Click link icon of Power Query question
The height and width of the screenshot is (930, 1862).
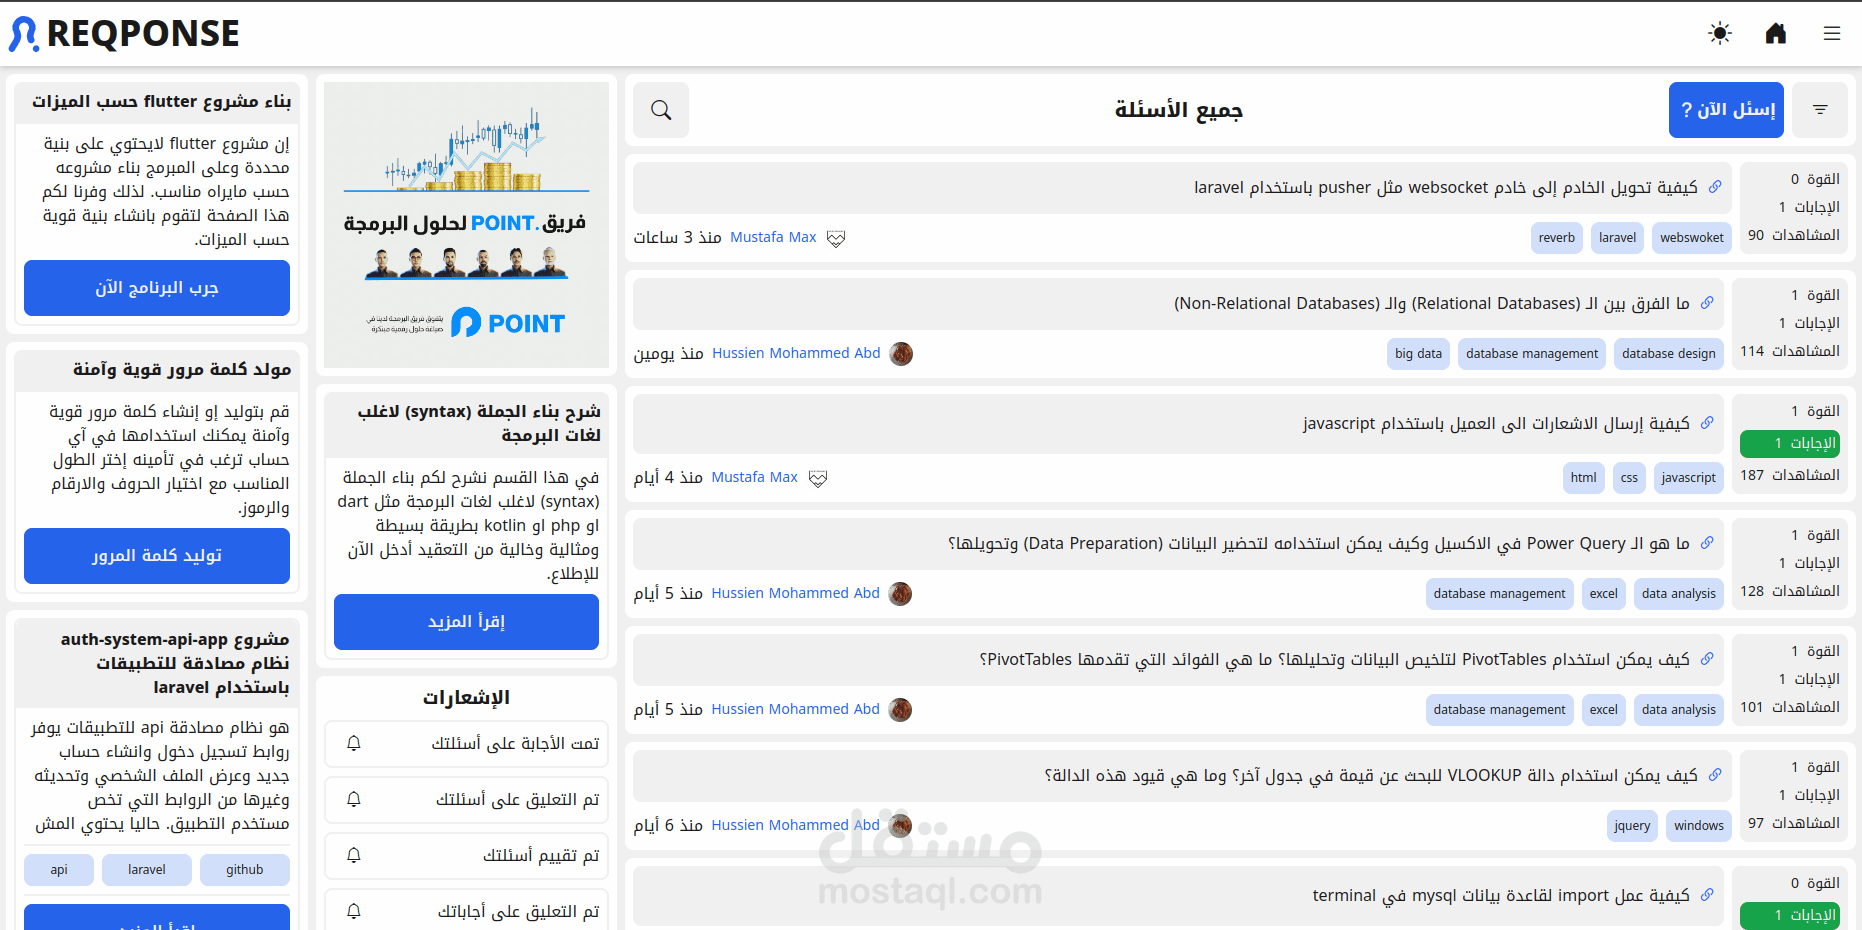coord(1707,543)
